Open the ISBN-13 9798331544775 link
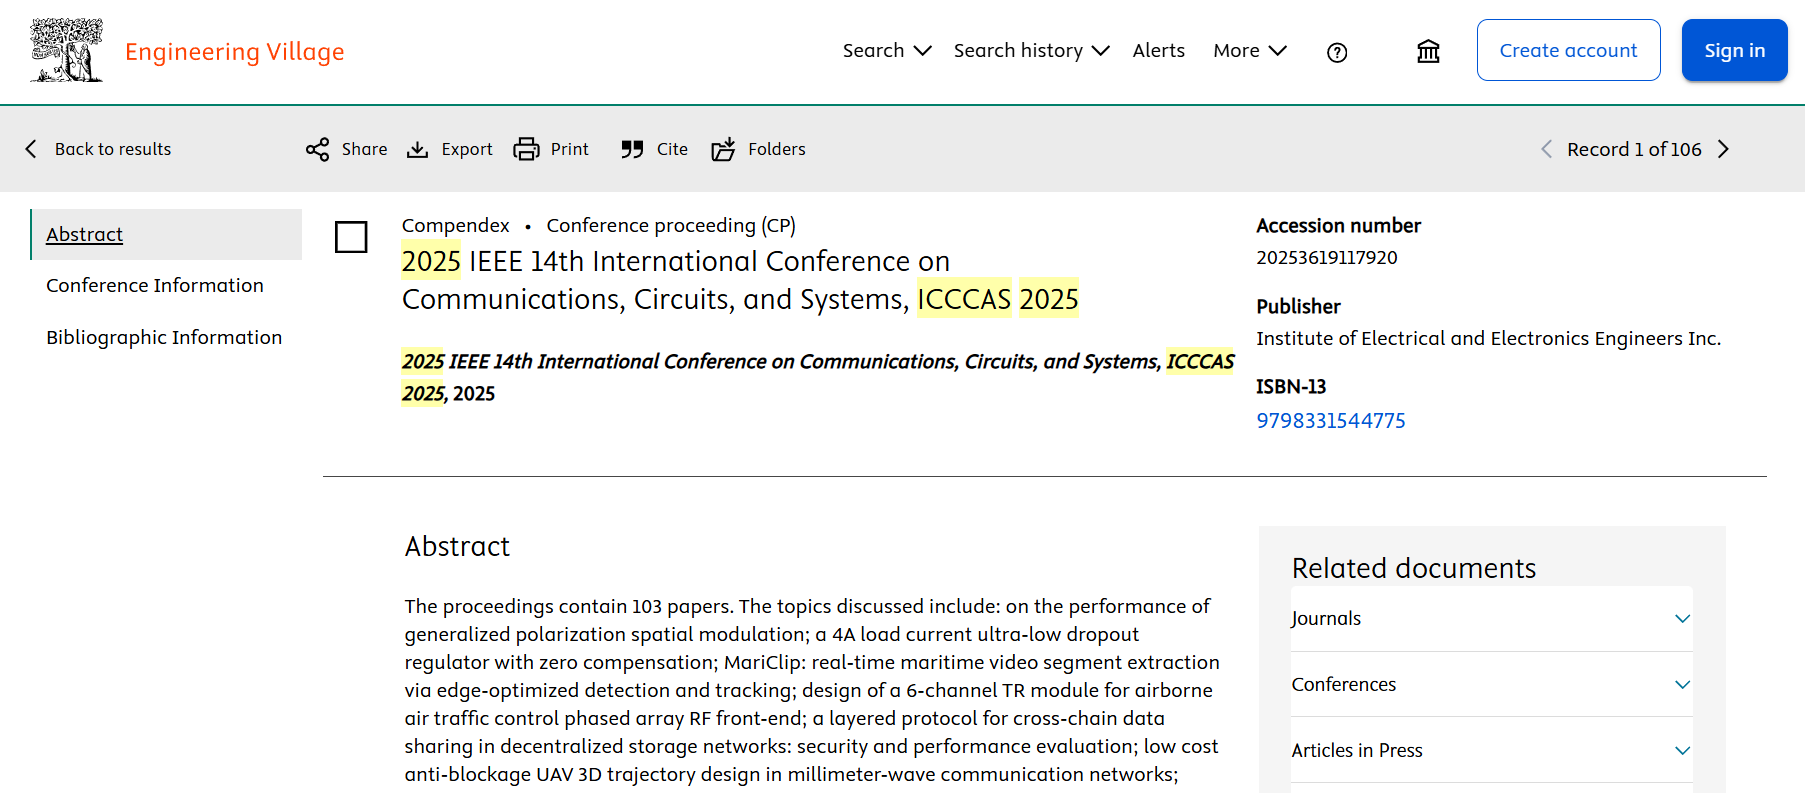This screenshot has width=1805, height=793. pyautogui.click(x=1330, y=421)
